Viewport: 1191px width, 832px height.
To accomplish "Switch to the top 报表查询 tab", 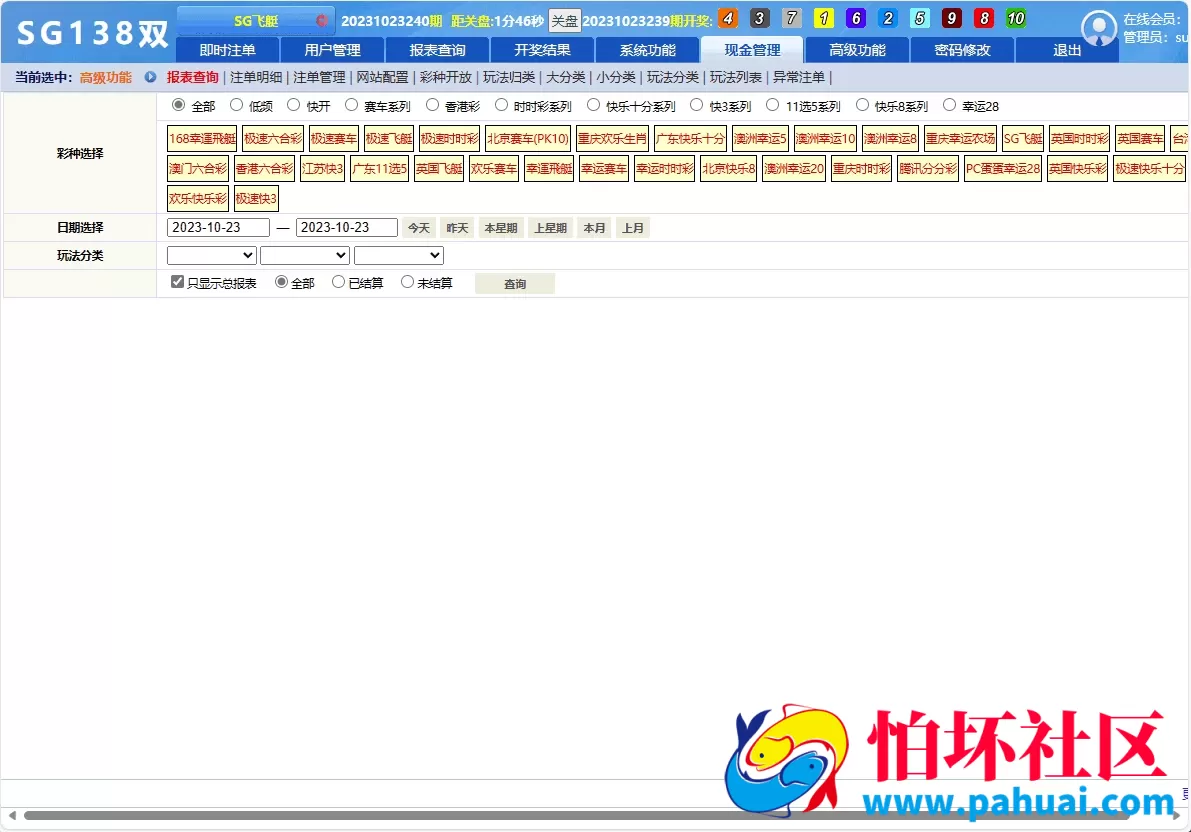I will click(x=438, y=50).
